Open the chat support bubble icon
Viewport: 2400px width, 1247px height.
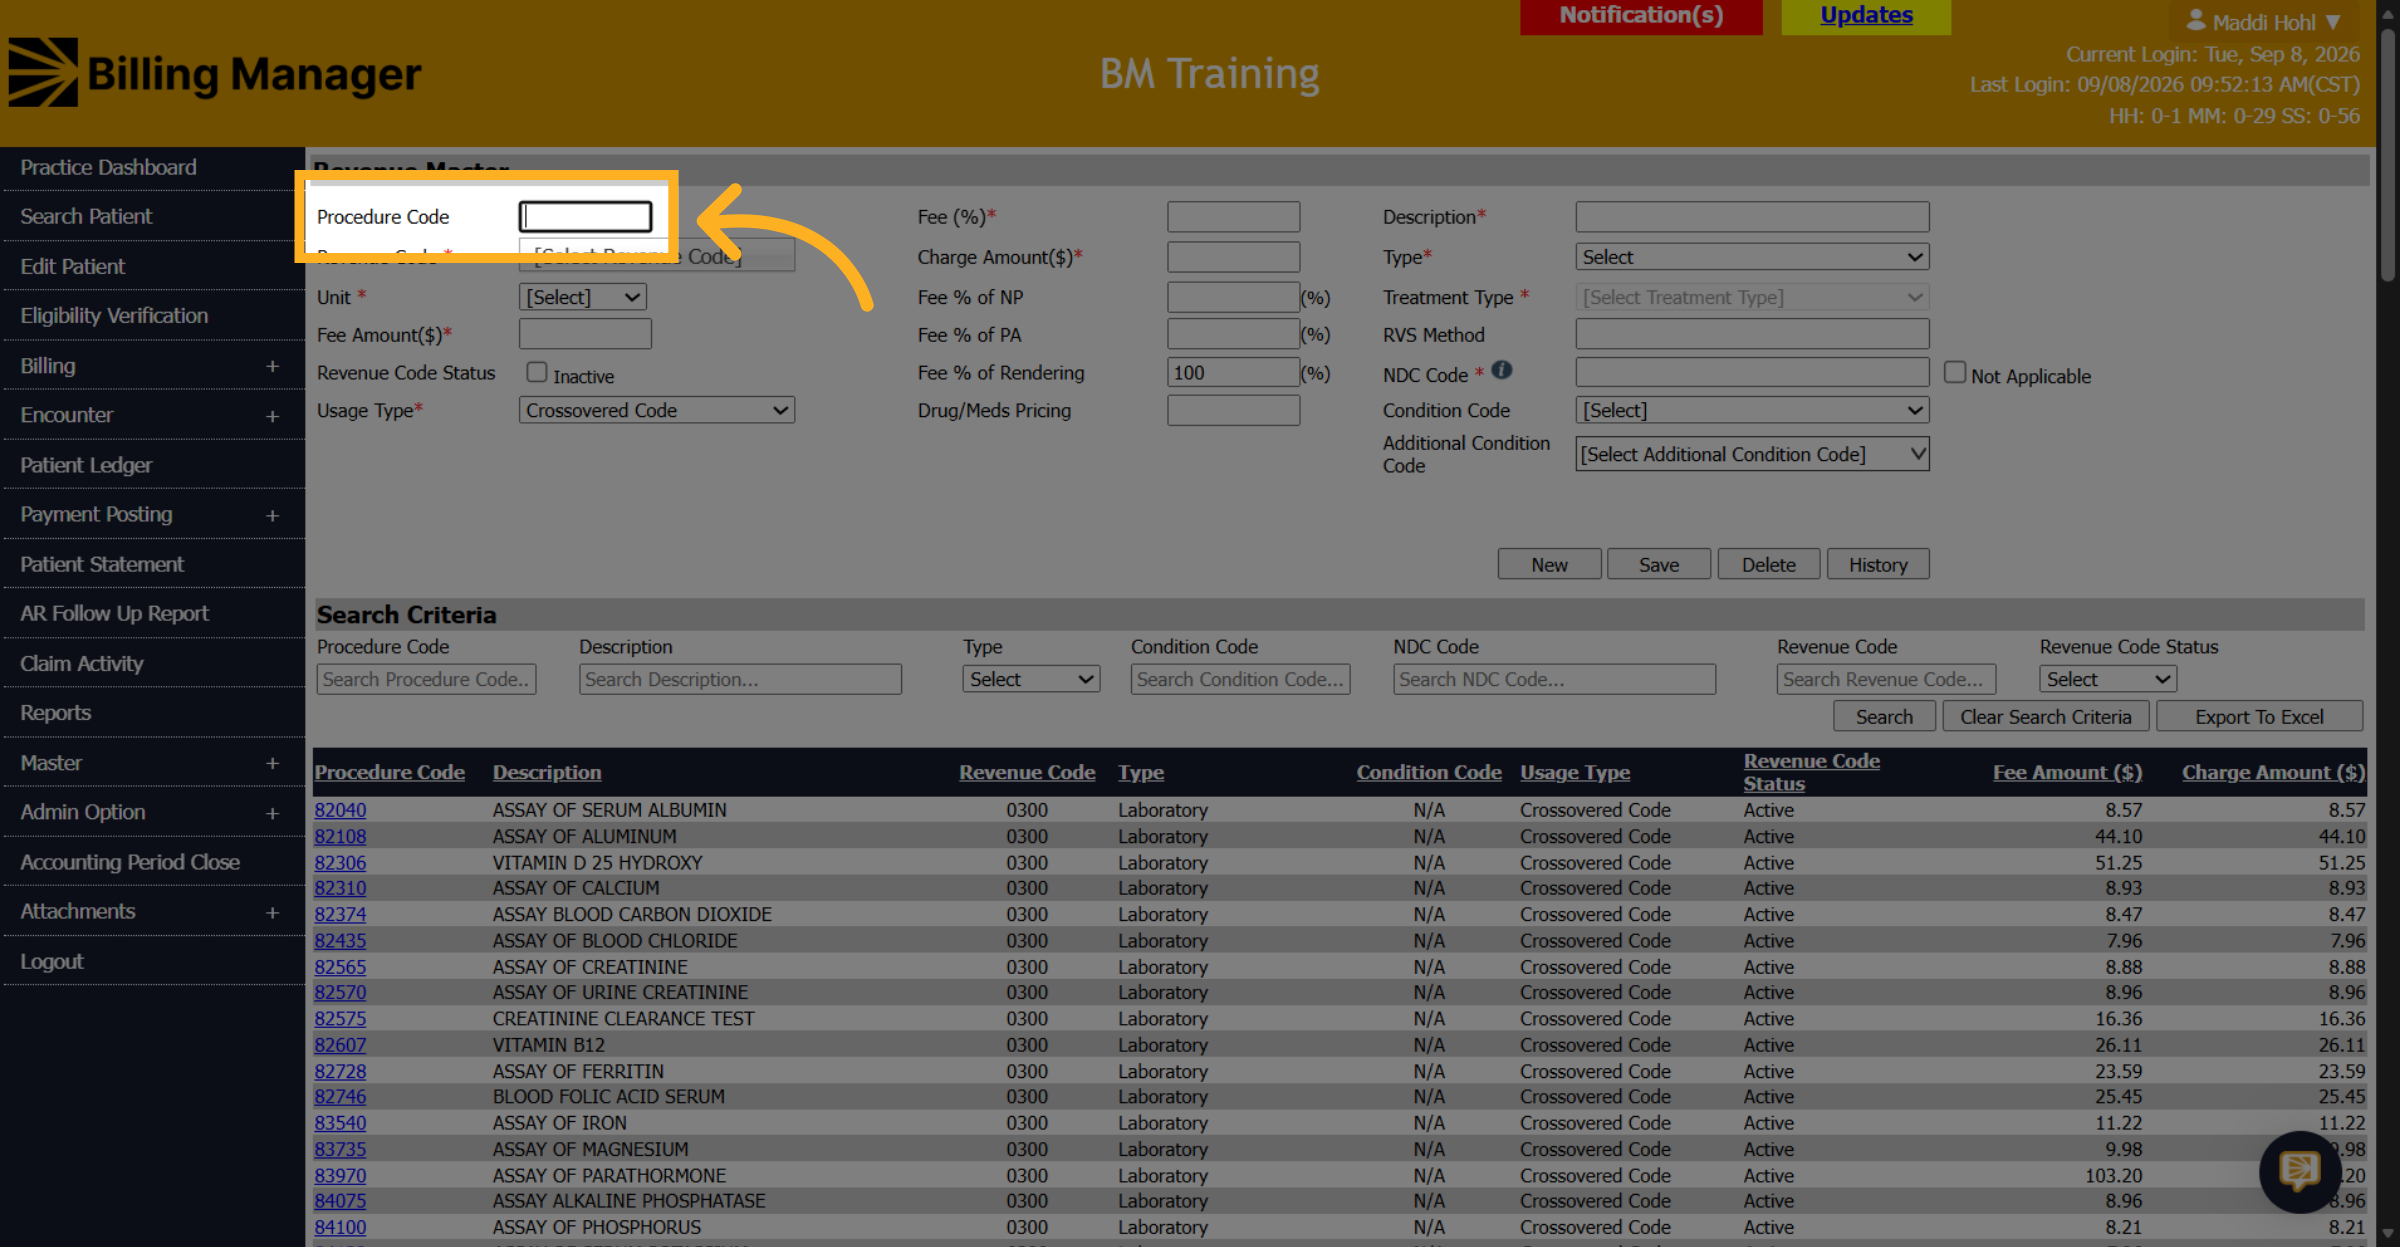pos(2300,1171)
